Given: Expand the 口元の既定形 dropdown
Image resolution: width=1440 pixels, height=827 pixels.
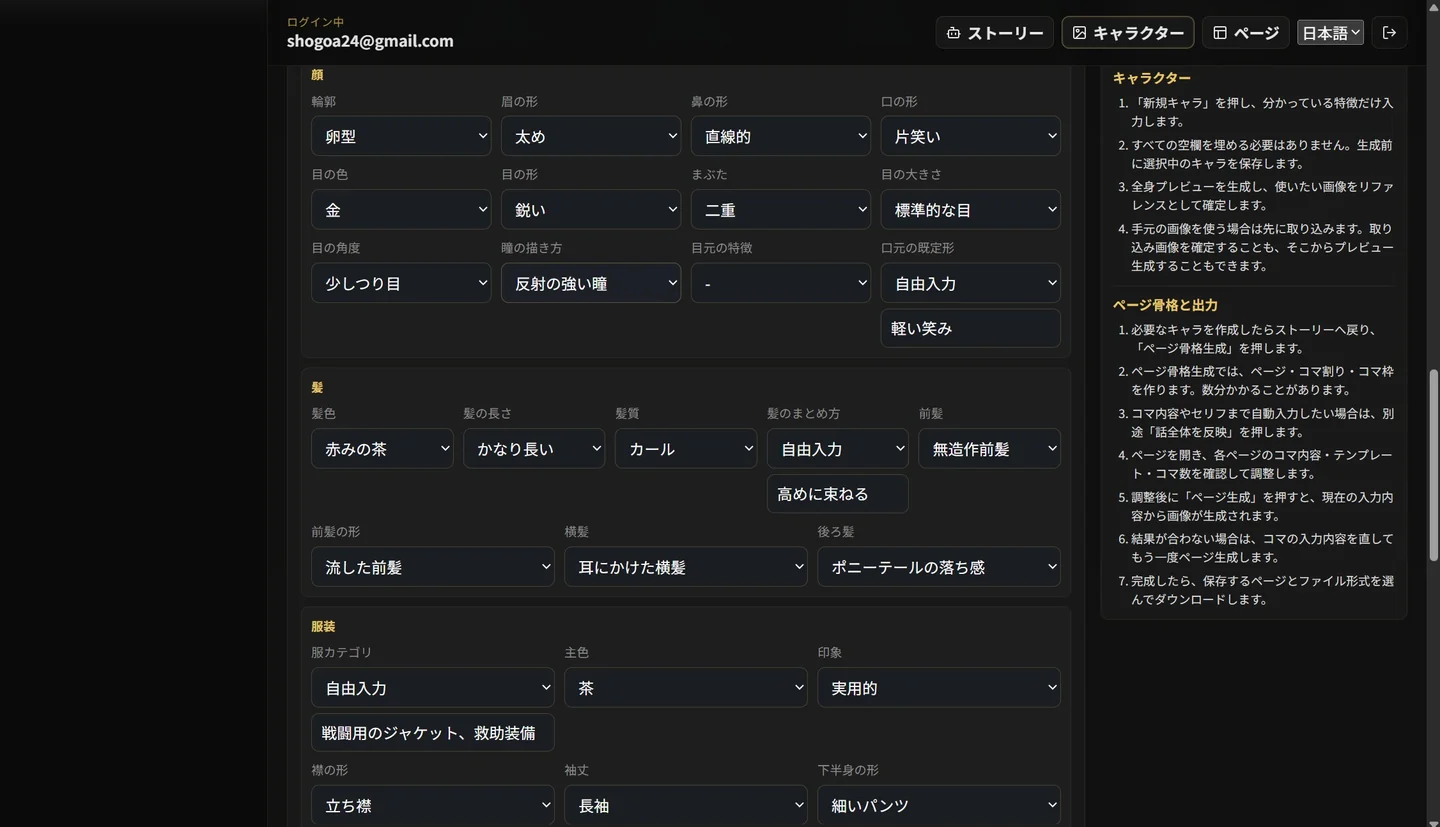Looking at the screenshot, I should point(971,283).
